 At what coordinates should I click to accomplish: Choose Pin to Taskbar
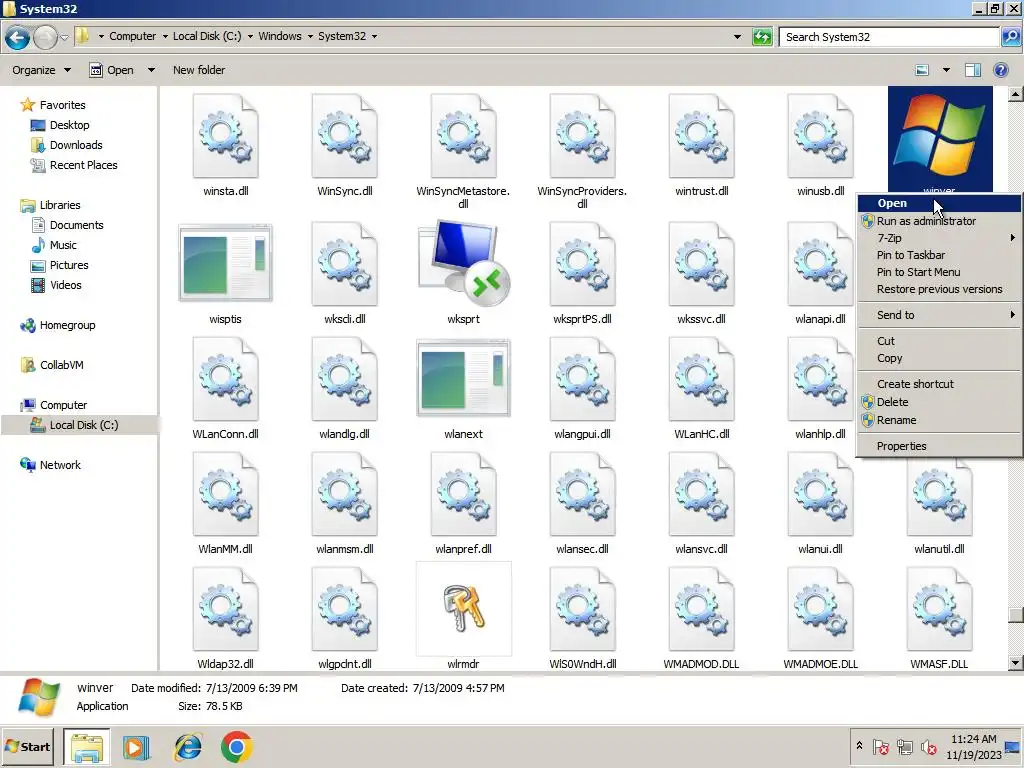(939, 255)
